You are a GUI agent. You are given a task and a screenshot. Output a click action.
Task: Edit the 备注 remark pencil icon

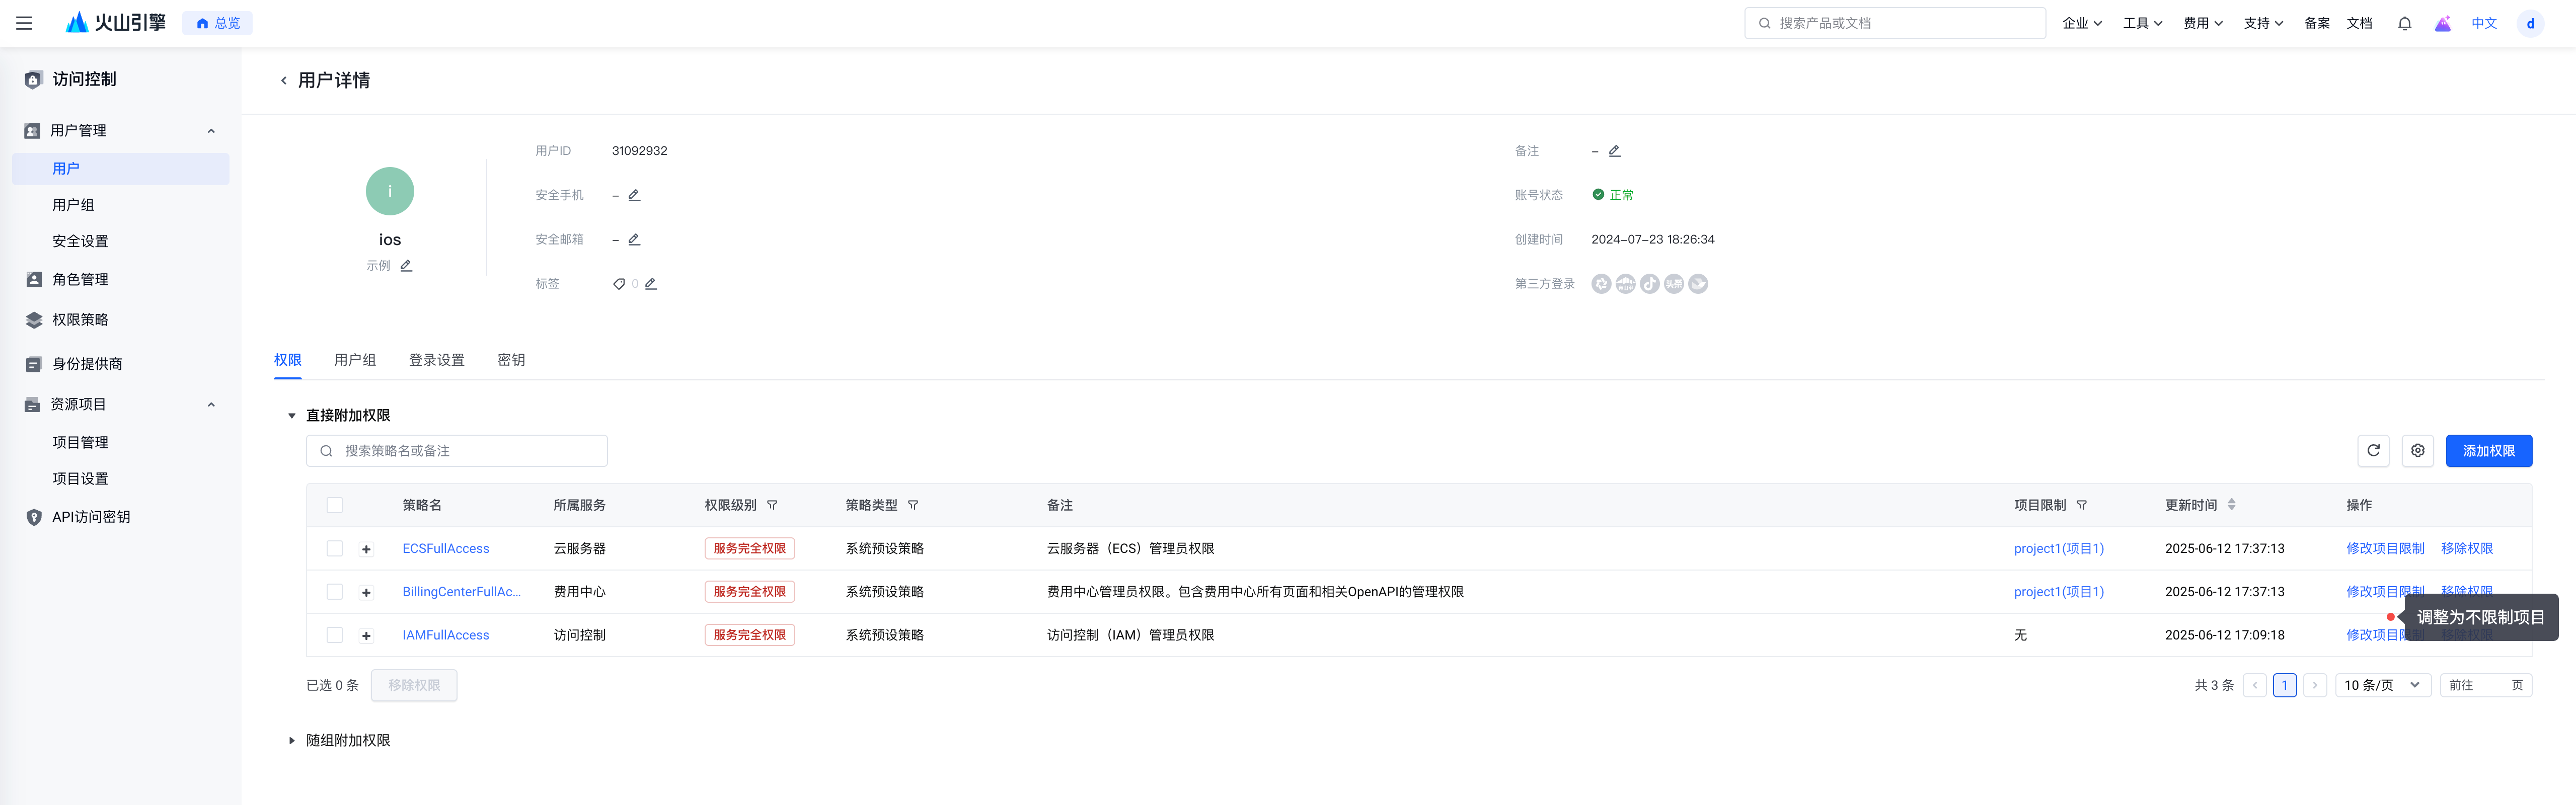tap(1614, 151)
